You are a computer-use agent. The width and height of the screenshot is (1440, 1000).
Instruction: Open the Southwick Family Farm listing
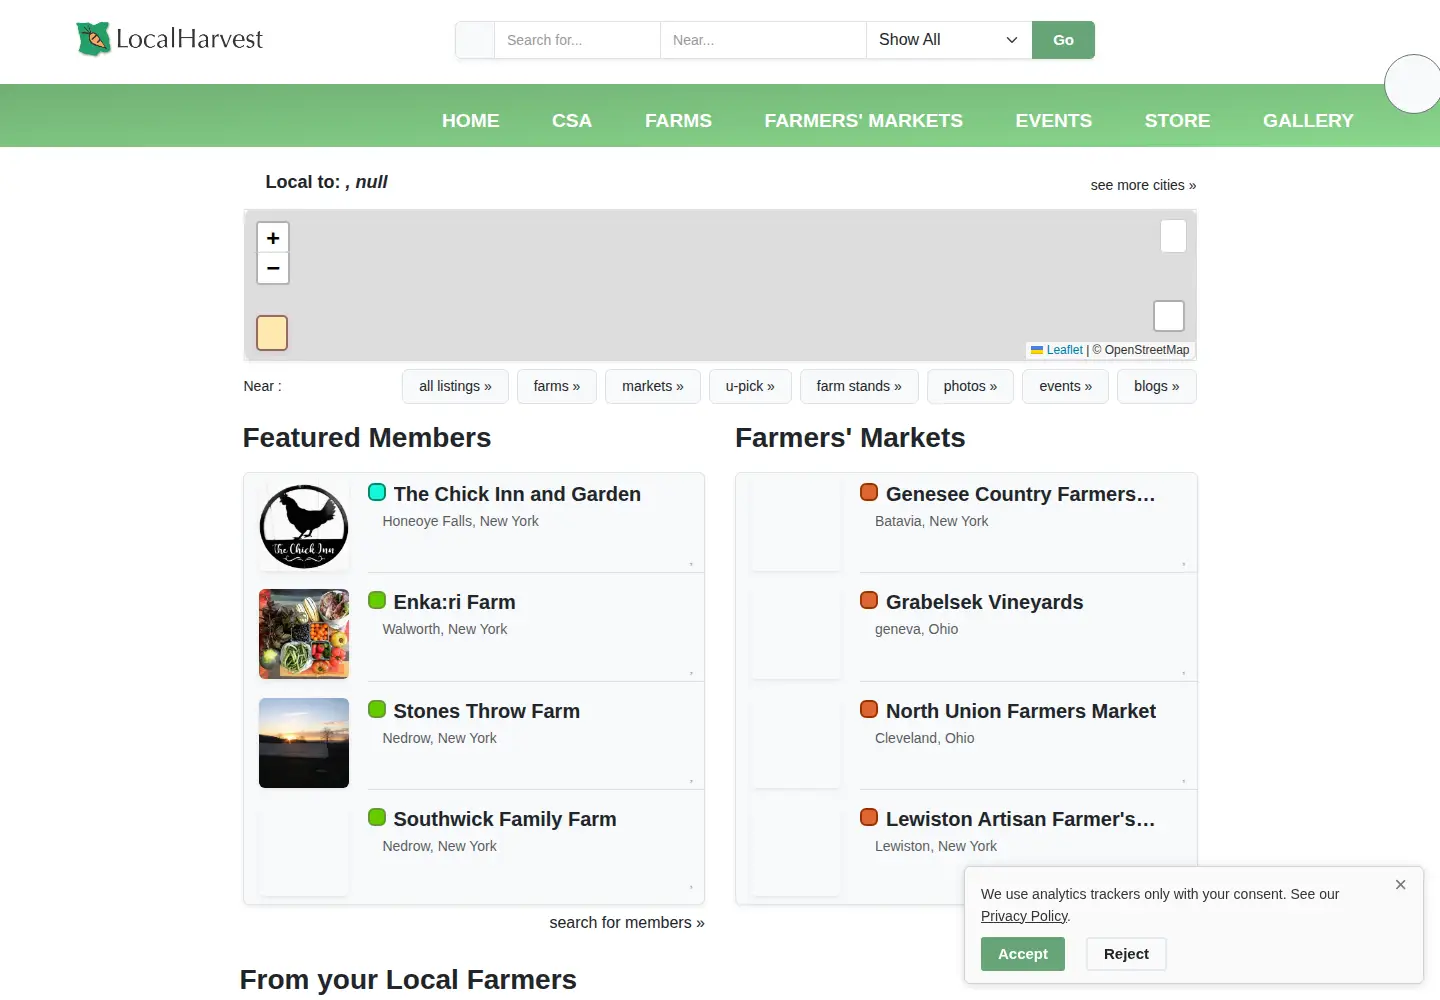(505, 819)
